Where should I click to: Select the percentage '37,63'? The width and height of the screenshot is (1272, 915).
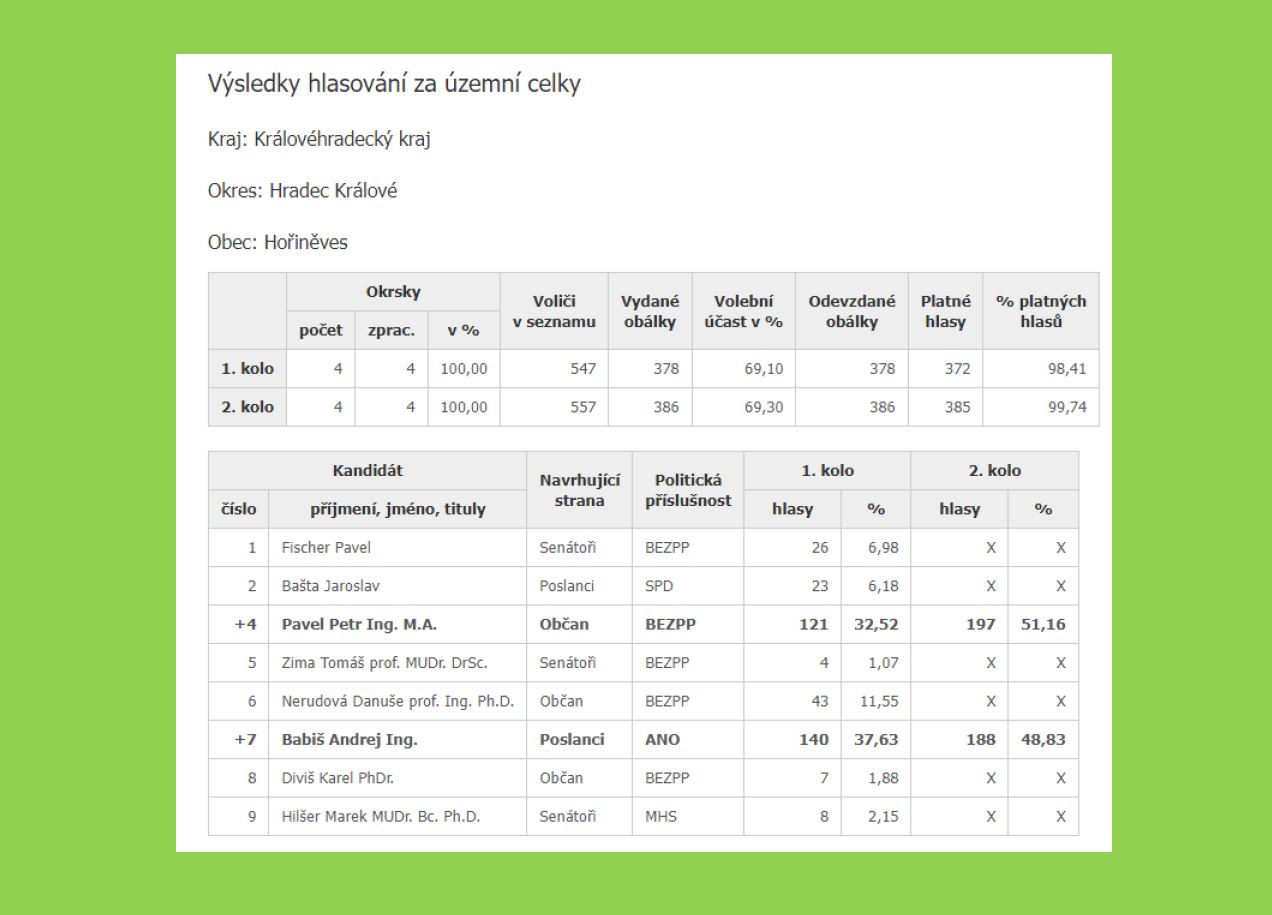(876, 740)
